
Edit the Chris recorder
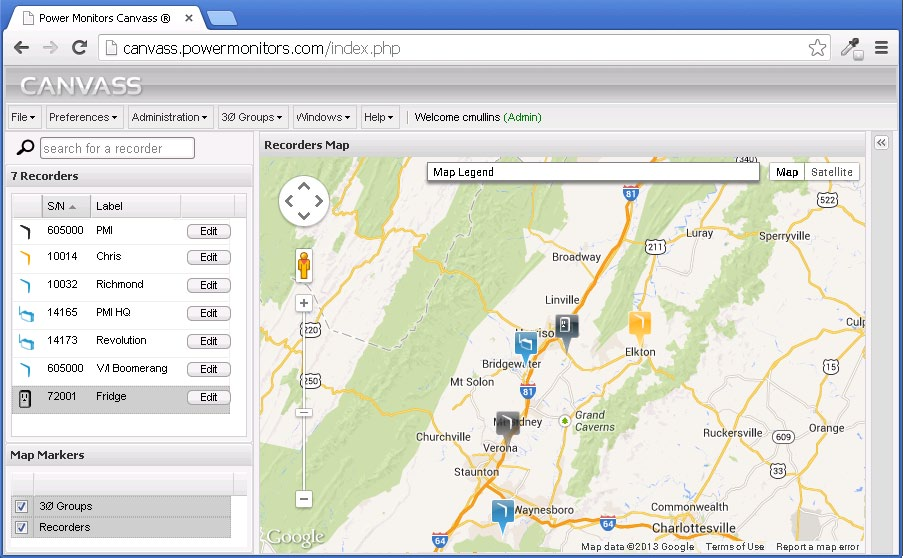pos(208,257)
